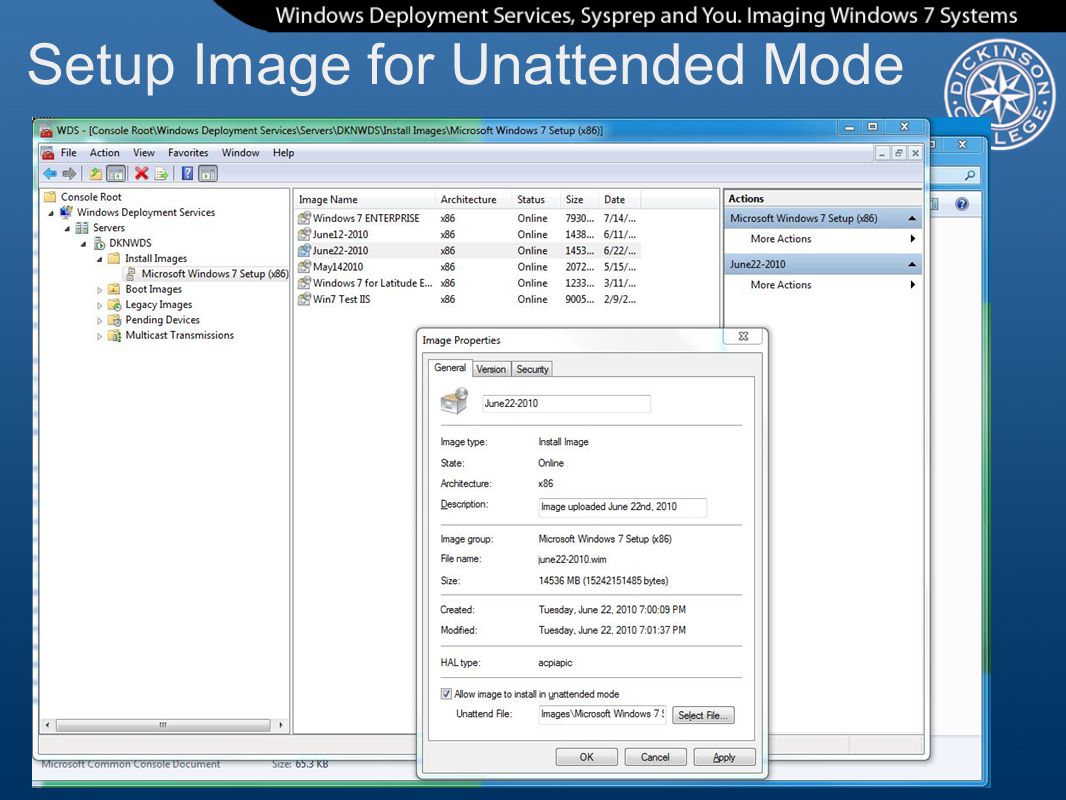Click Cancel in Image Properties
The width and height of the screenshot is (1066, 800).
pyautogui.click(x=655, y=757)
